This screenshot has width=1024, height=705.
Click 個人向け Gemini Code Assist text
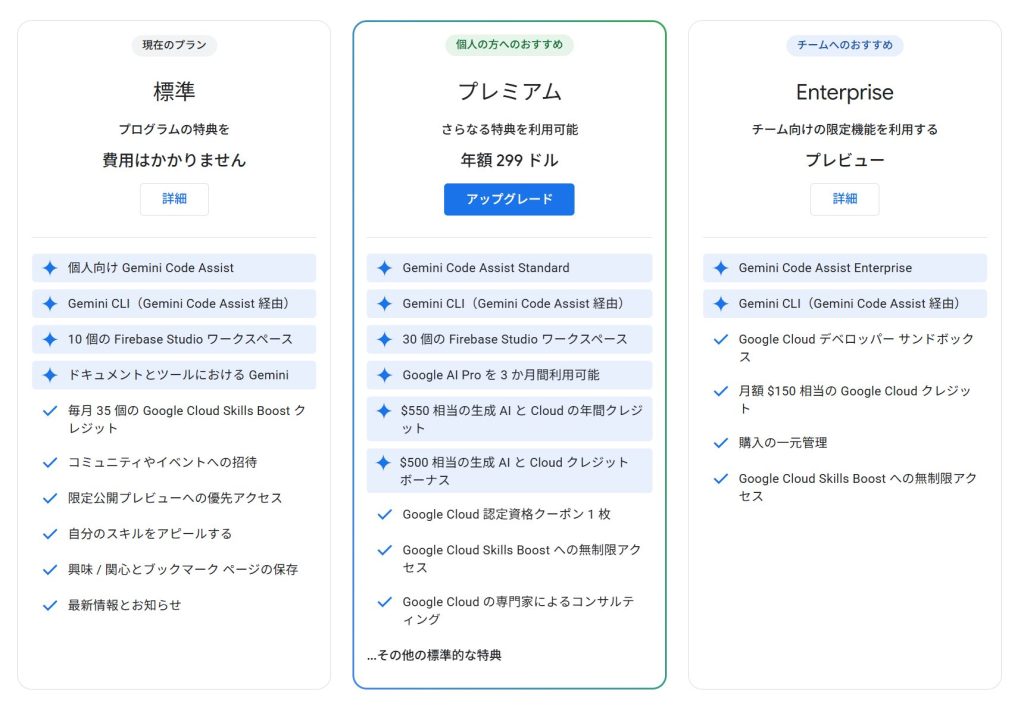coord(151,268)
